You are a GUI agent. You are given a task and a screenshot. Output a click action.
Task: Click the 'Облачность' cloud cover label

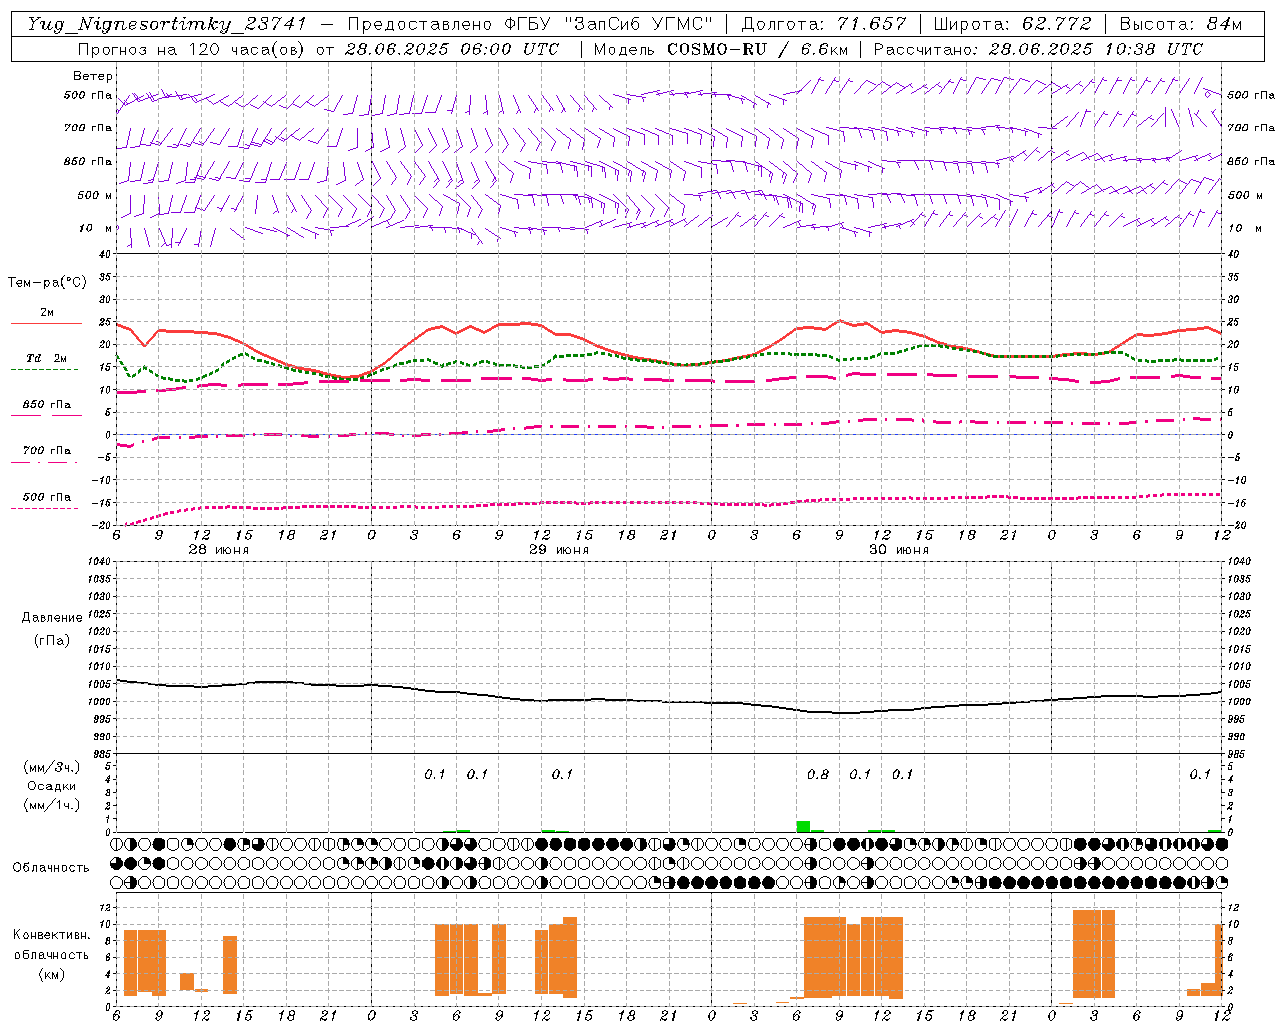tap(51, 868)
